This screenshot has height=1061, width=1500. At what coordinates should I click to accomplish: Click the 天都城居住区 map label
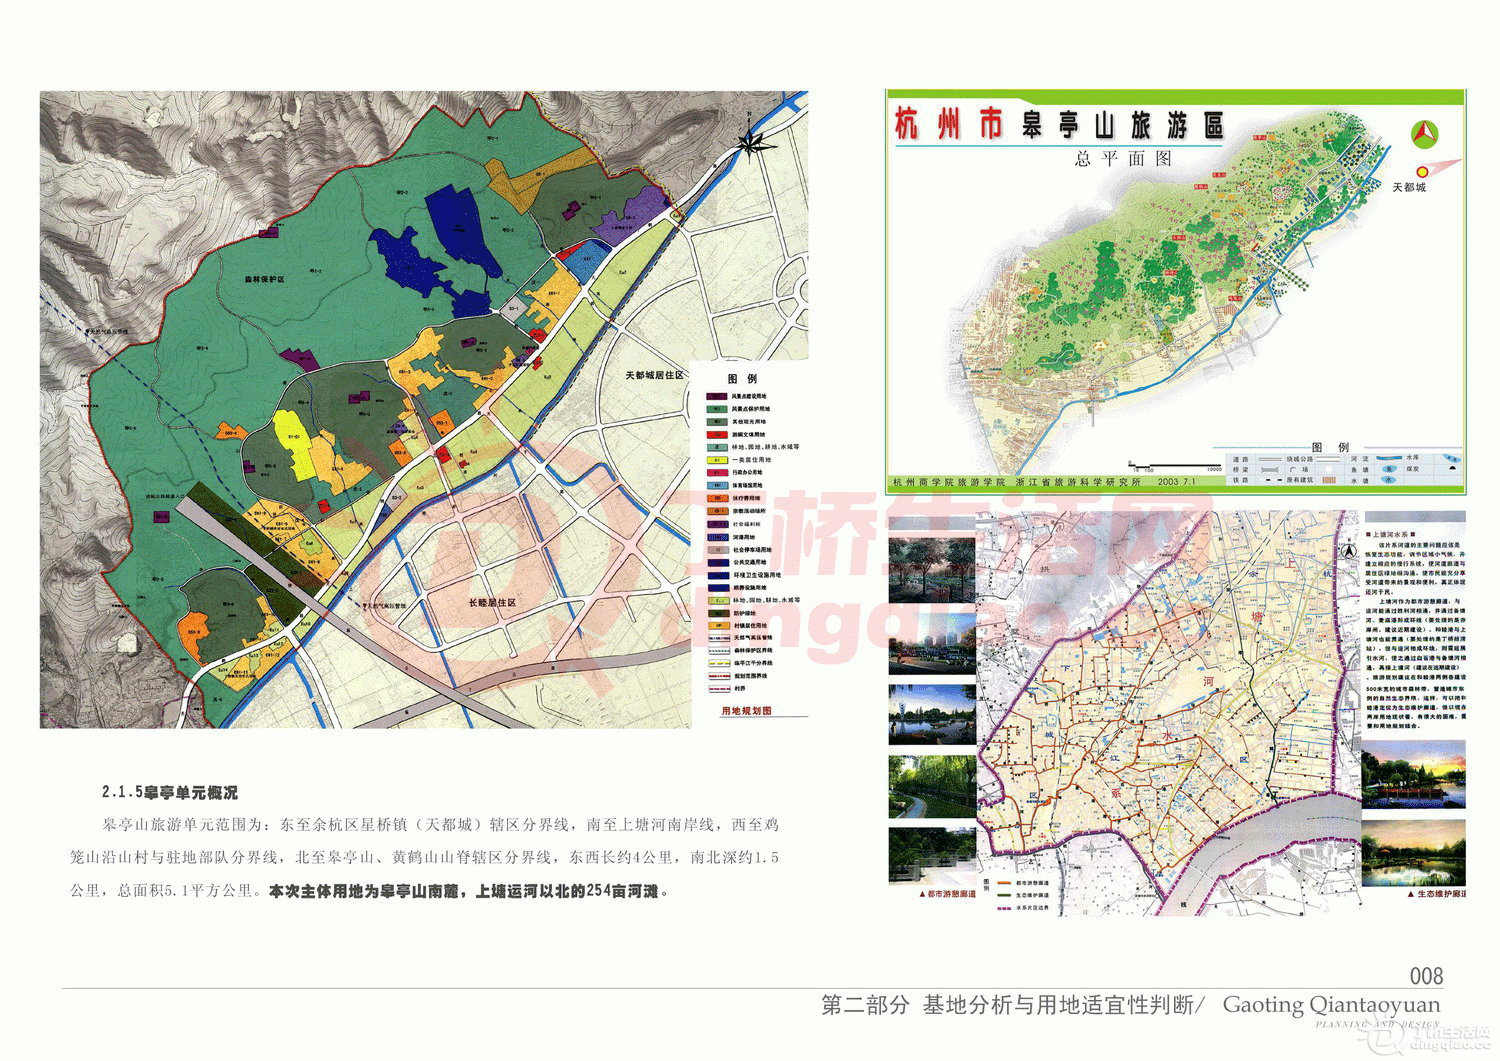coord(654,375)
